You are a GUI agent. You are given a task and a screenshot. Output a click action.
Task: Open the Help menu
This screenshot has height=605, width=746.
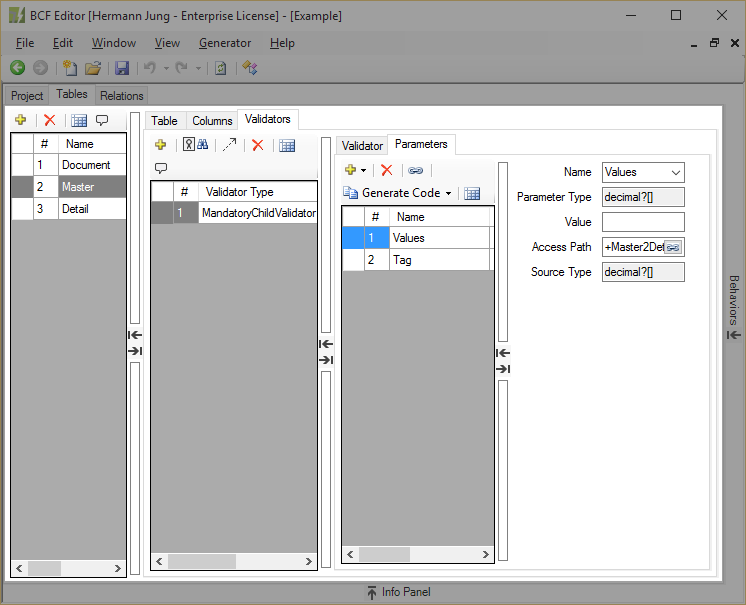282,43
